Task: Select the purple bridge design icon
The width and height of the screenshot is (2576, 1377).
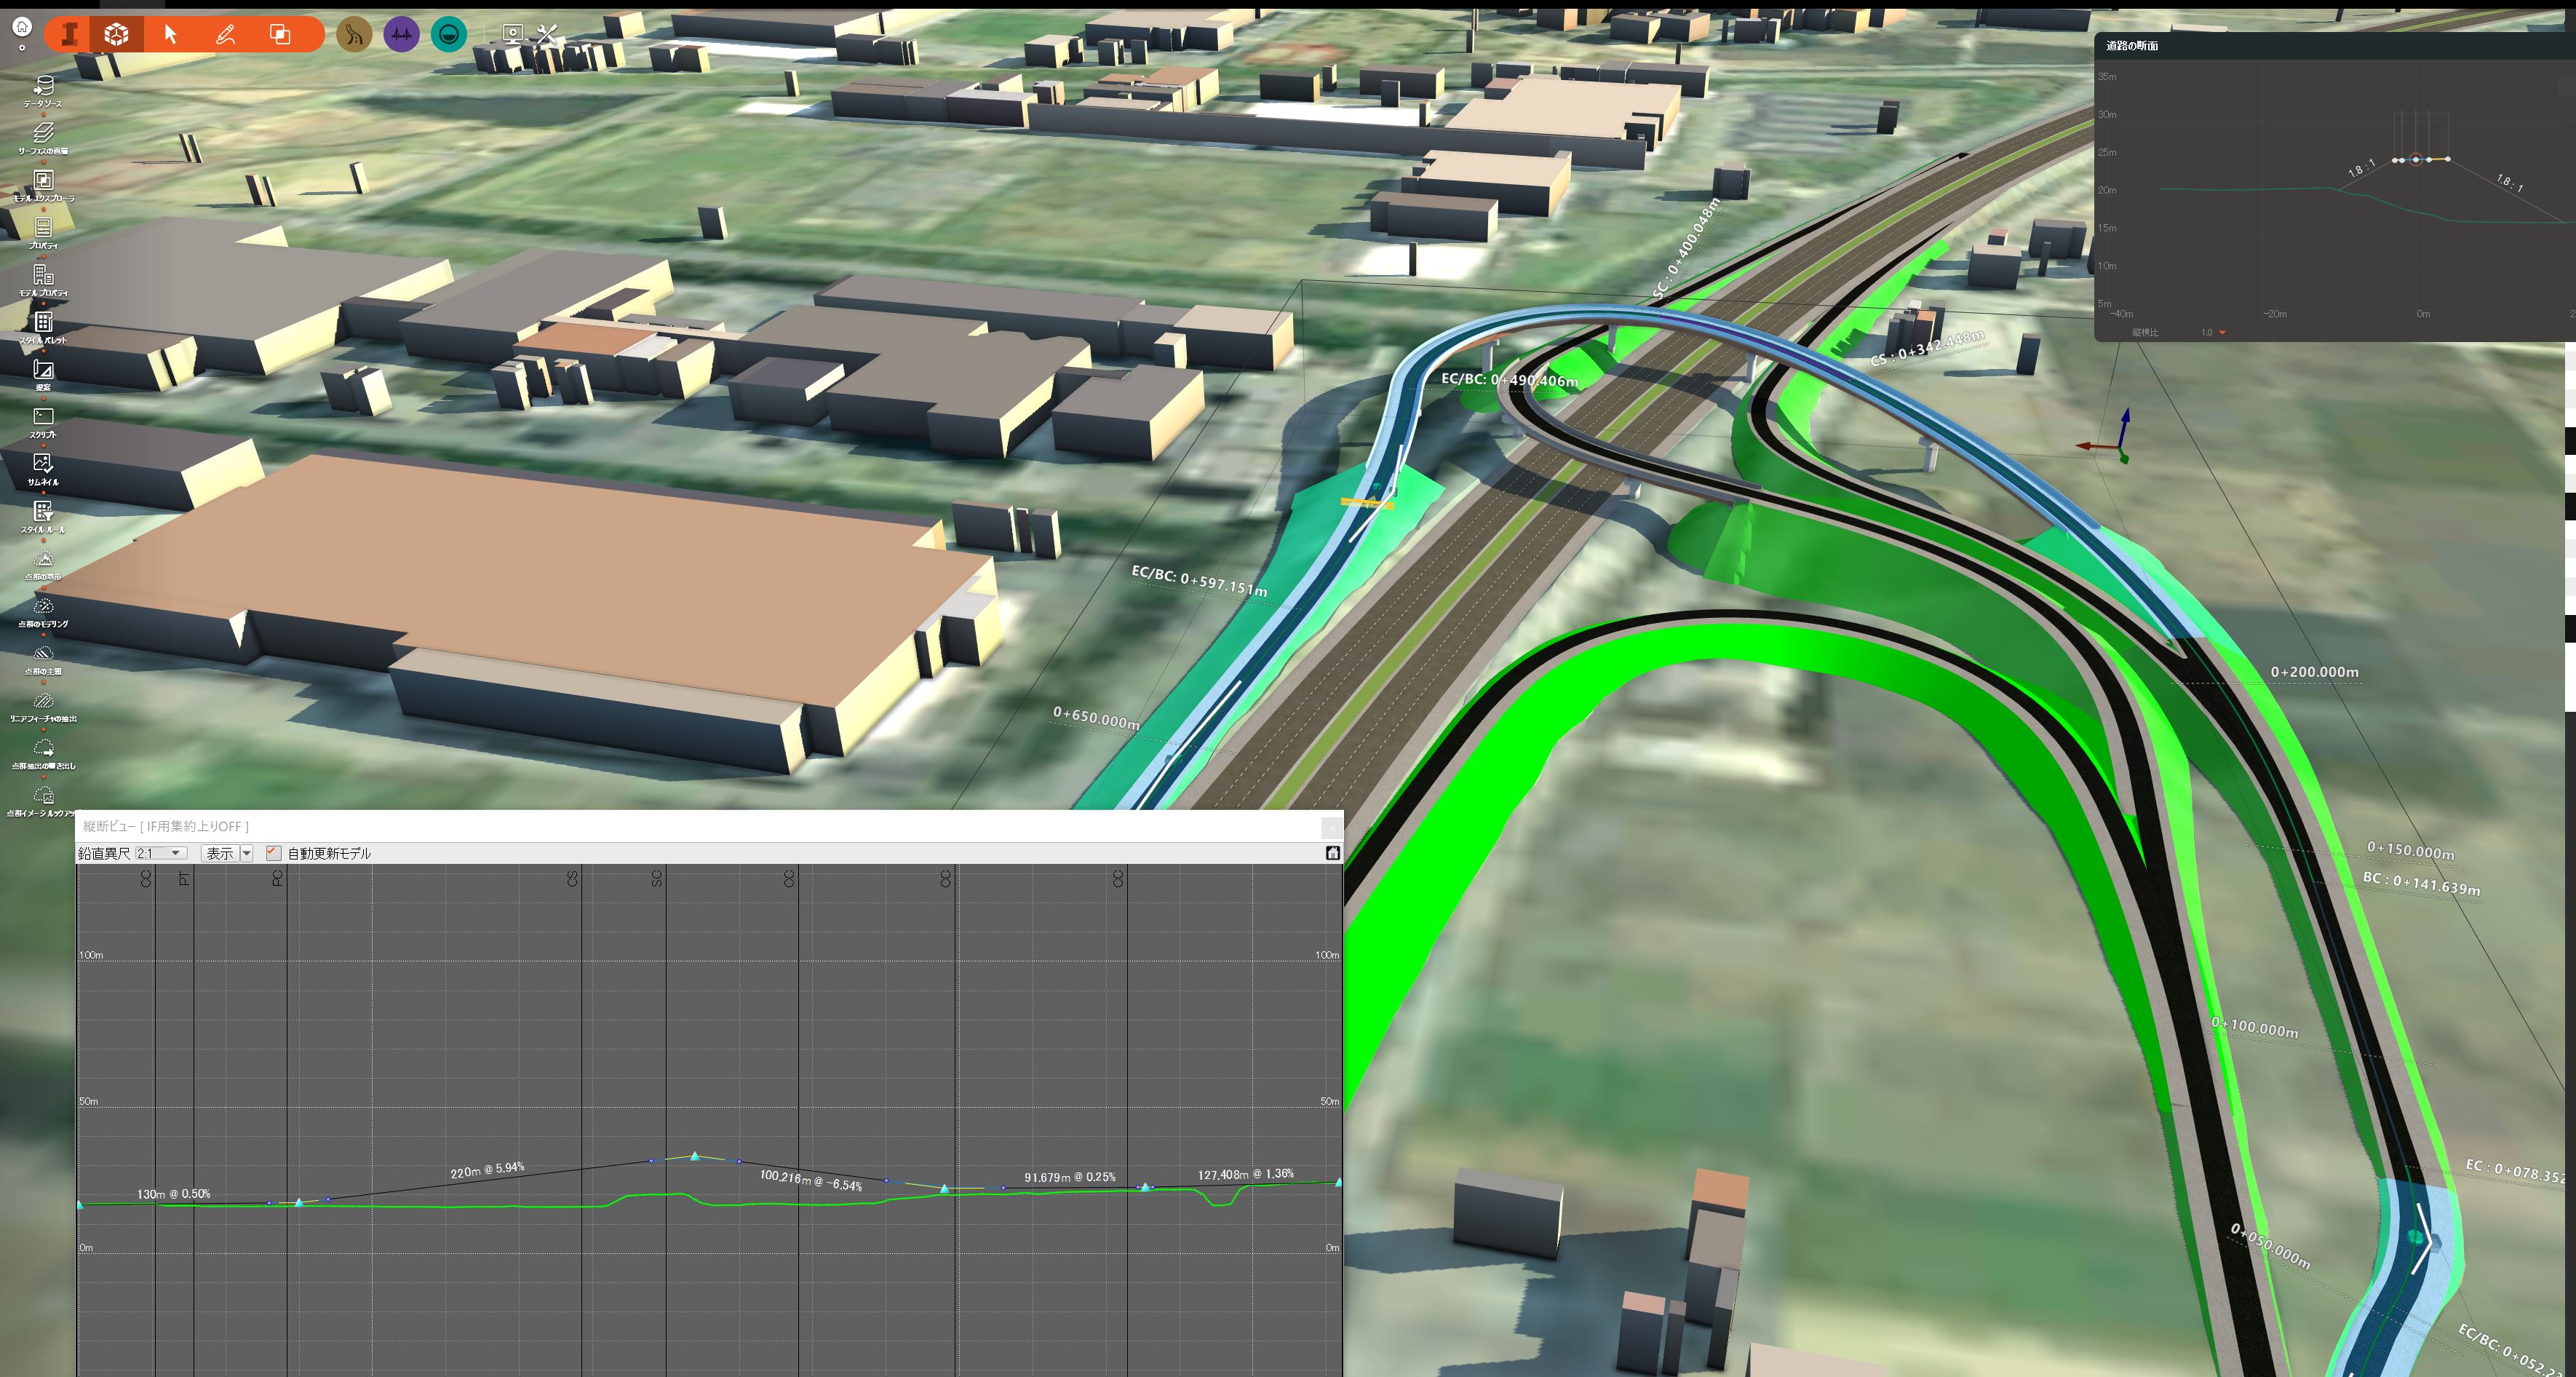Action: click(401, 34)
